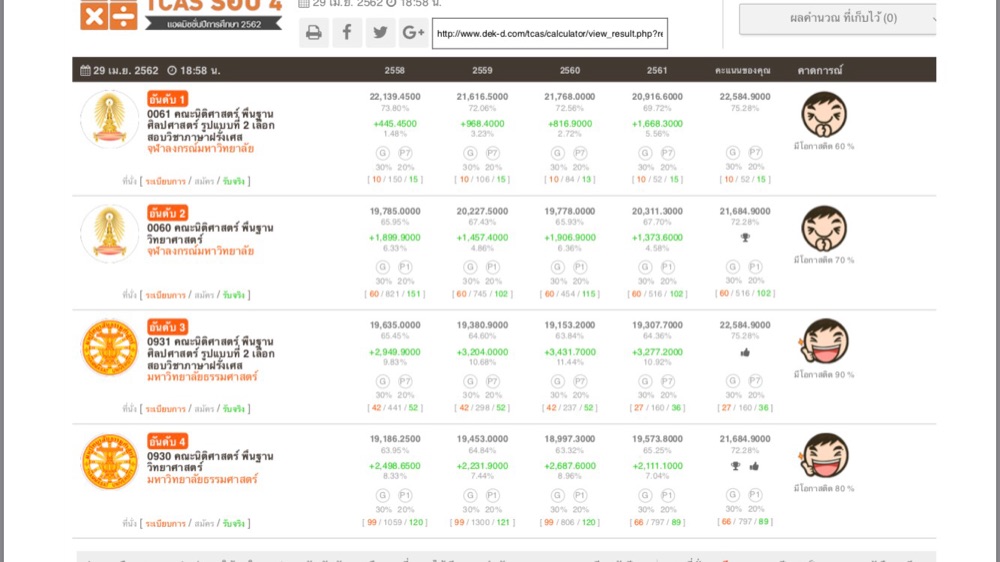Click the อันดับ 3 rank badge
The image size is (1000, 562).
pyautogui.click(x=167, y=327)
